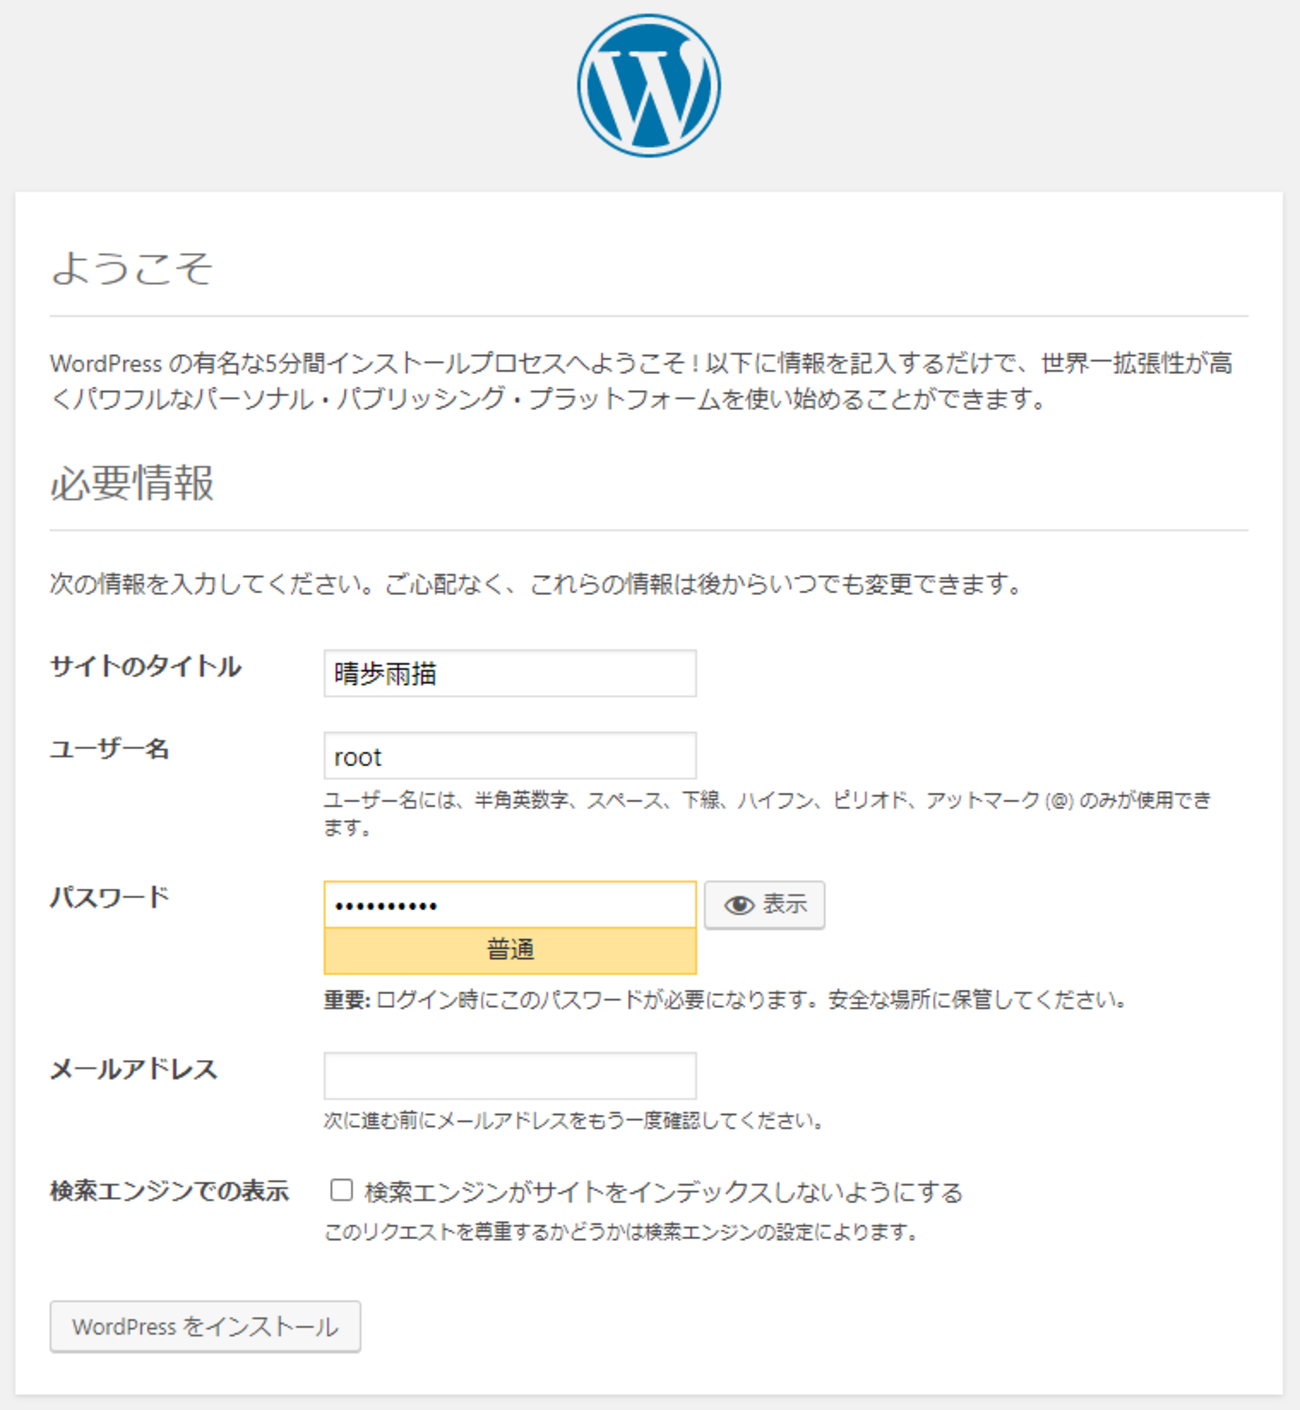Select the empty メールアドレス input field

pyautogui.click(x=510, y=1076)
